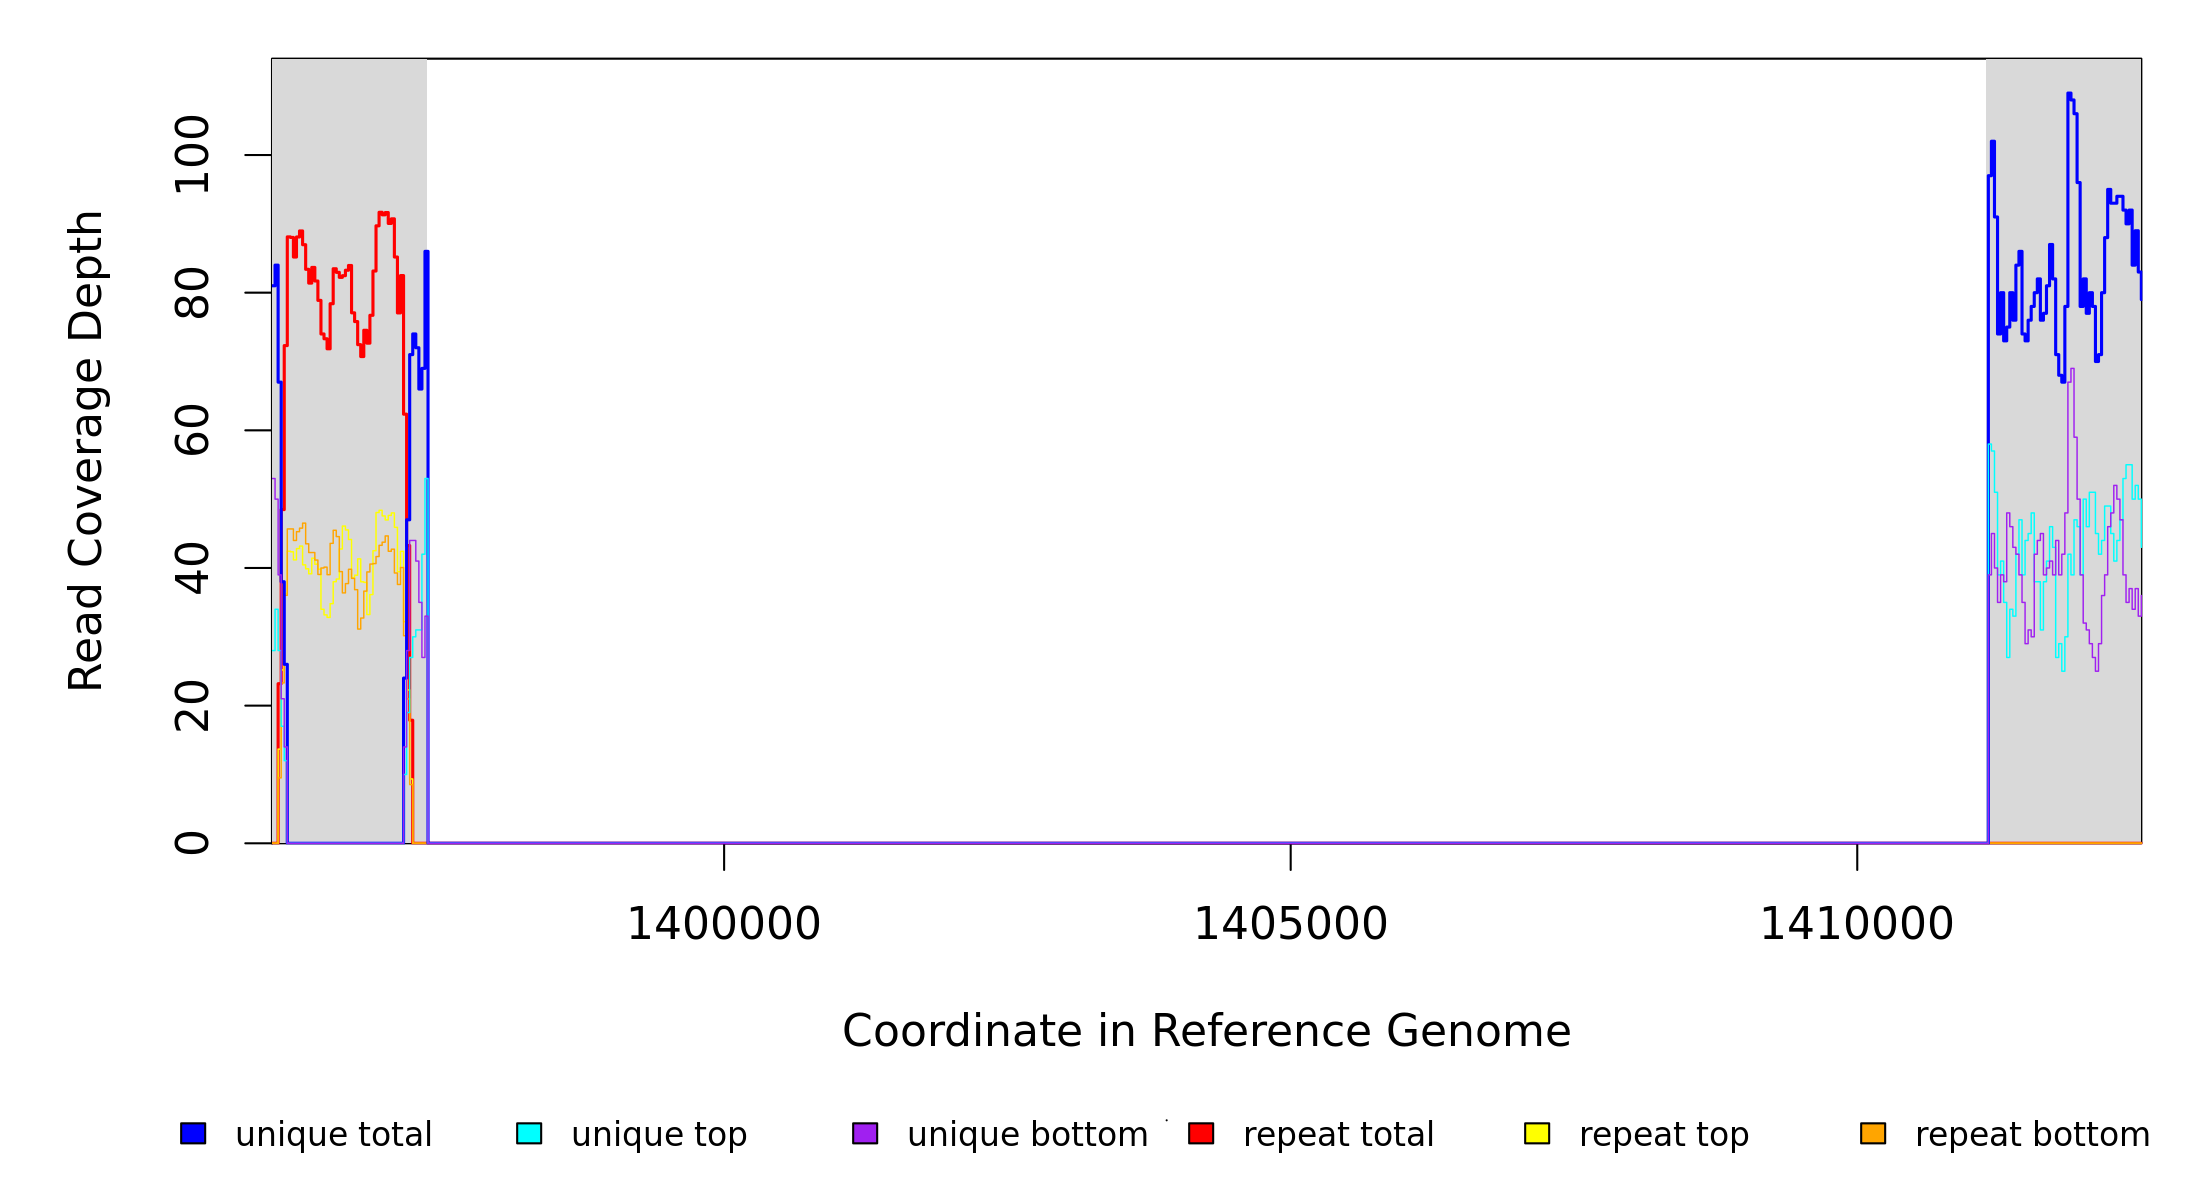2200x1200 pixels.
Task: Click the 100 y-axis tick label
Action: click(192, 154)
